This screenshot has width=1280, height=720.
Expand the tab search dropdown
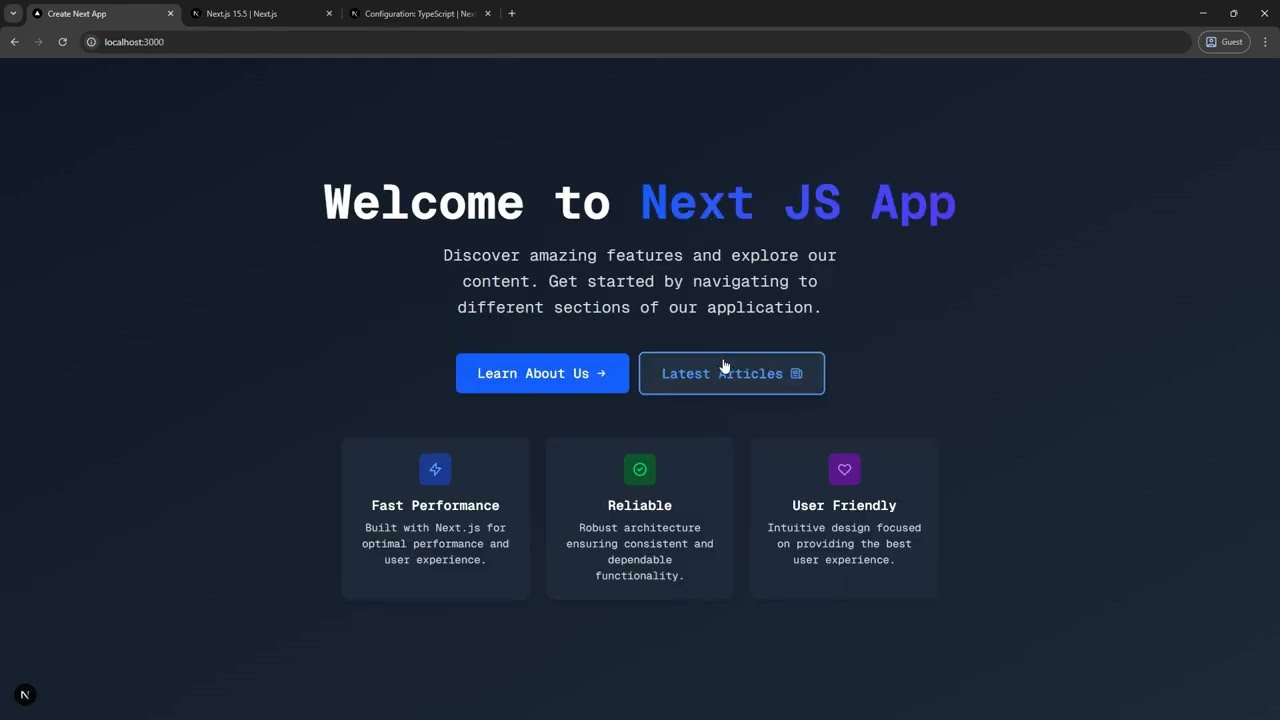(x=13, y=14)
